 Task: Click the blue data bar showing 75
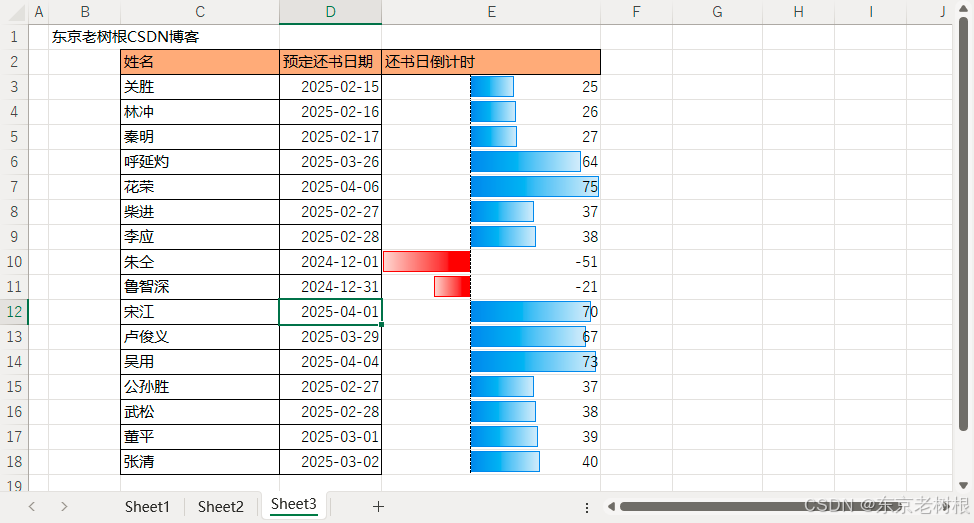(x=534, y=187)
